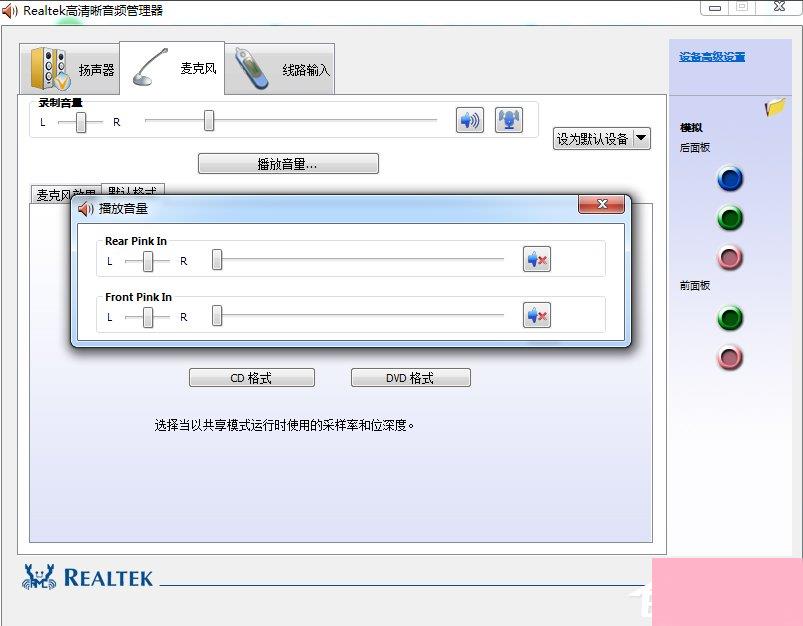Click the Front Pink In label

[x=138, y=297]
